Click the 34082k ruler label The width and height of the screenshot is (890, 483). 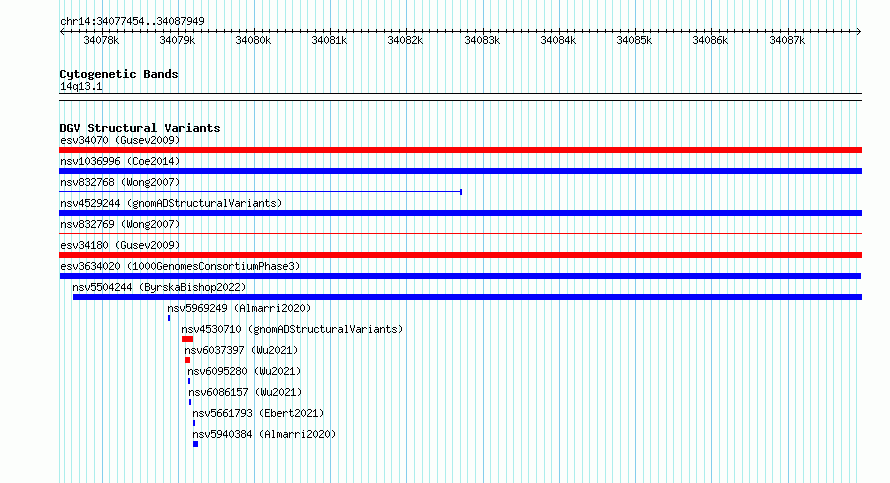click(x=405, y=40)
